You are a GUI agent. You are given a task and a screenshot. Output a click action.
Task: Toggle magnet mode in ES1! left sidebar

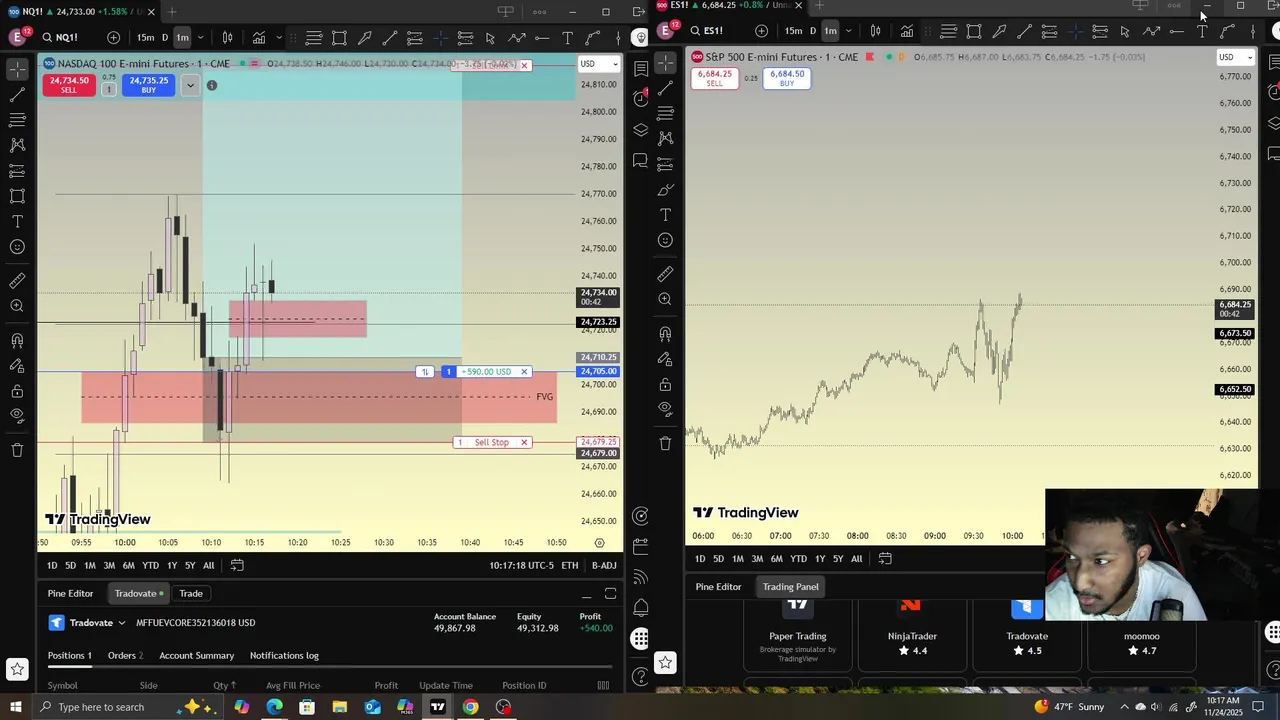coord(665,334)
